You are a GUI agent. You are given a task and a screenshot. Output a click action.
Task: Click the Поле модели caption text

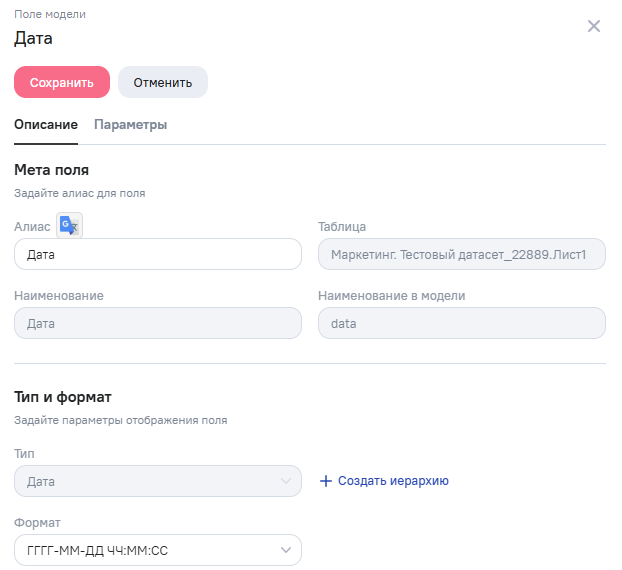click(x=50, y=14)
